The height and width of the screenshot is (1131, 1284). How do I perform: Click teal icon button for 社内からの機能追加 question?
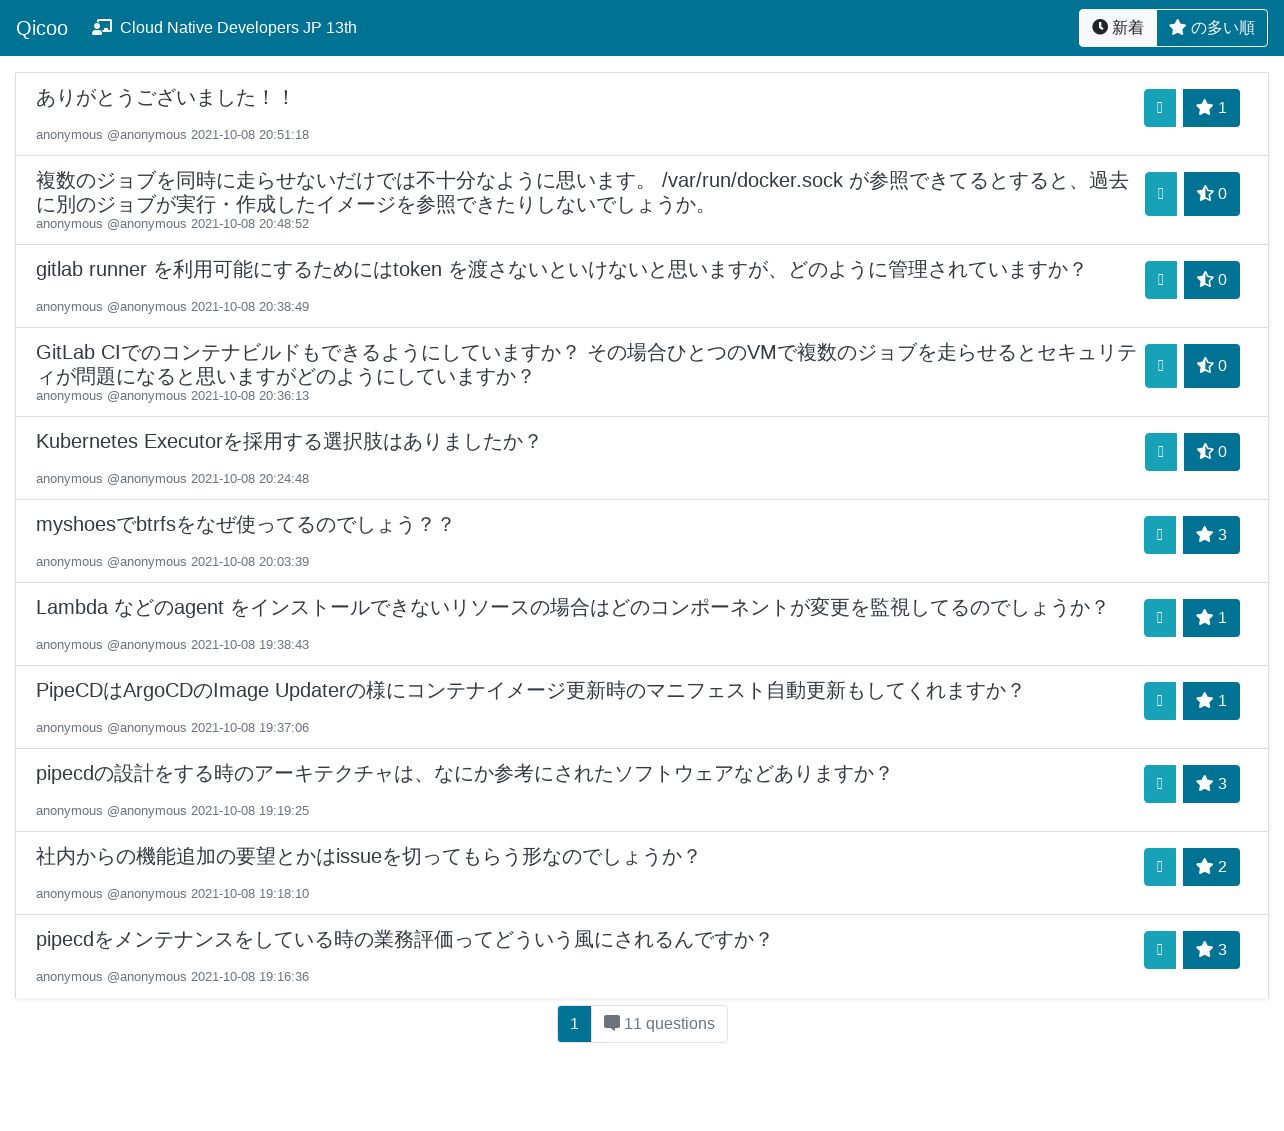tap(1160, 867)
